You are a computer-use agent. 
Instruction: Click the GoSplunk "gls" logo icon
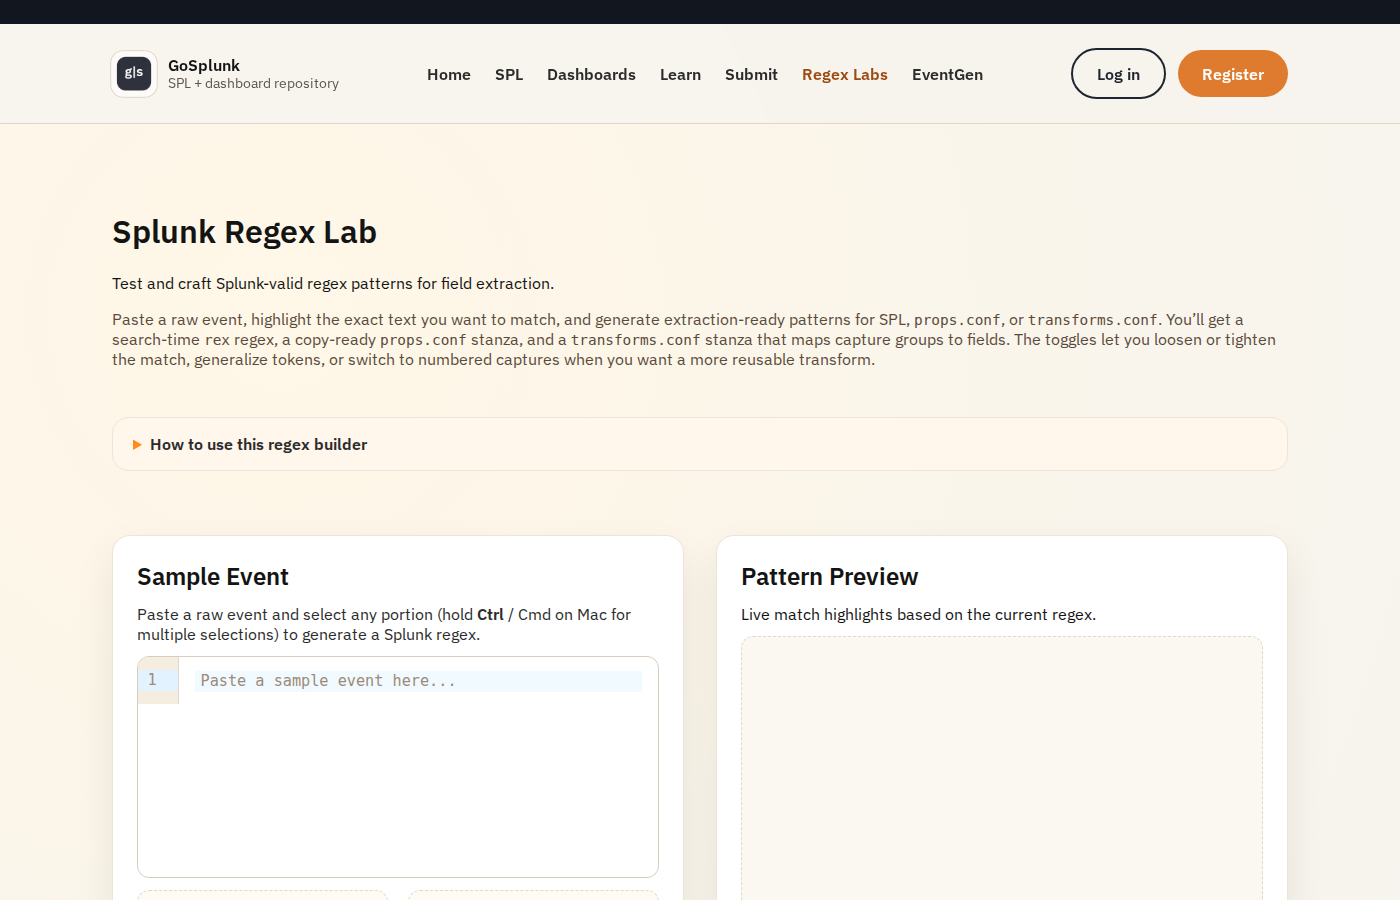(133, 73)
